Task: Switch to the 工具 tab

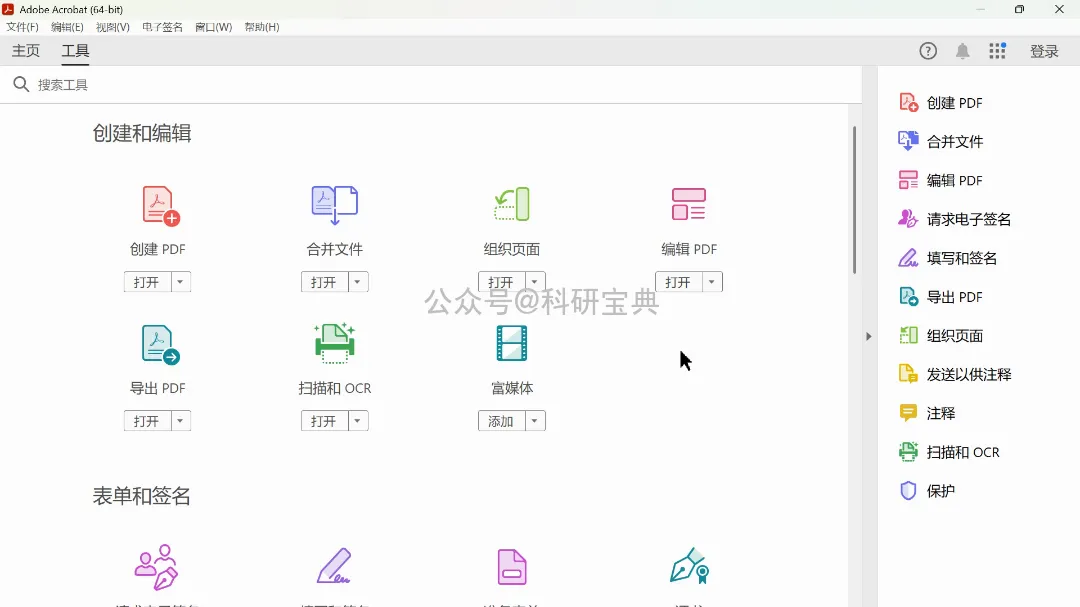Action: click(x=75, y=50)
